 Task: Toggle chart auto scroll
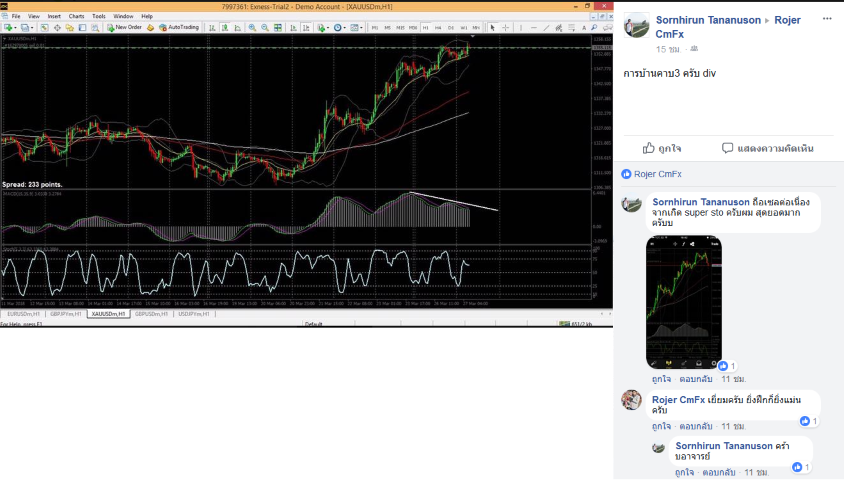[293, 27]
